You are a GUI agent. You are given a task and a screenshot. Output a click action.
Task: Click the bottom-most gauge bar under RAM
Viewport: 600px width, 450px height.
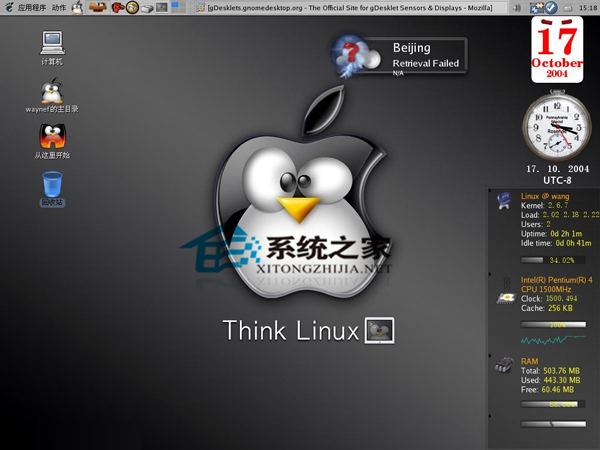[x=553, y=424]
